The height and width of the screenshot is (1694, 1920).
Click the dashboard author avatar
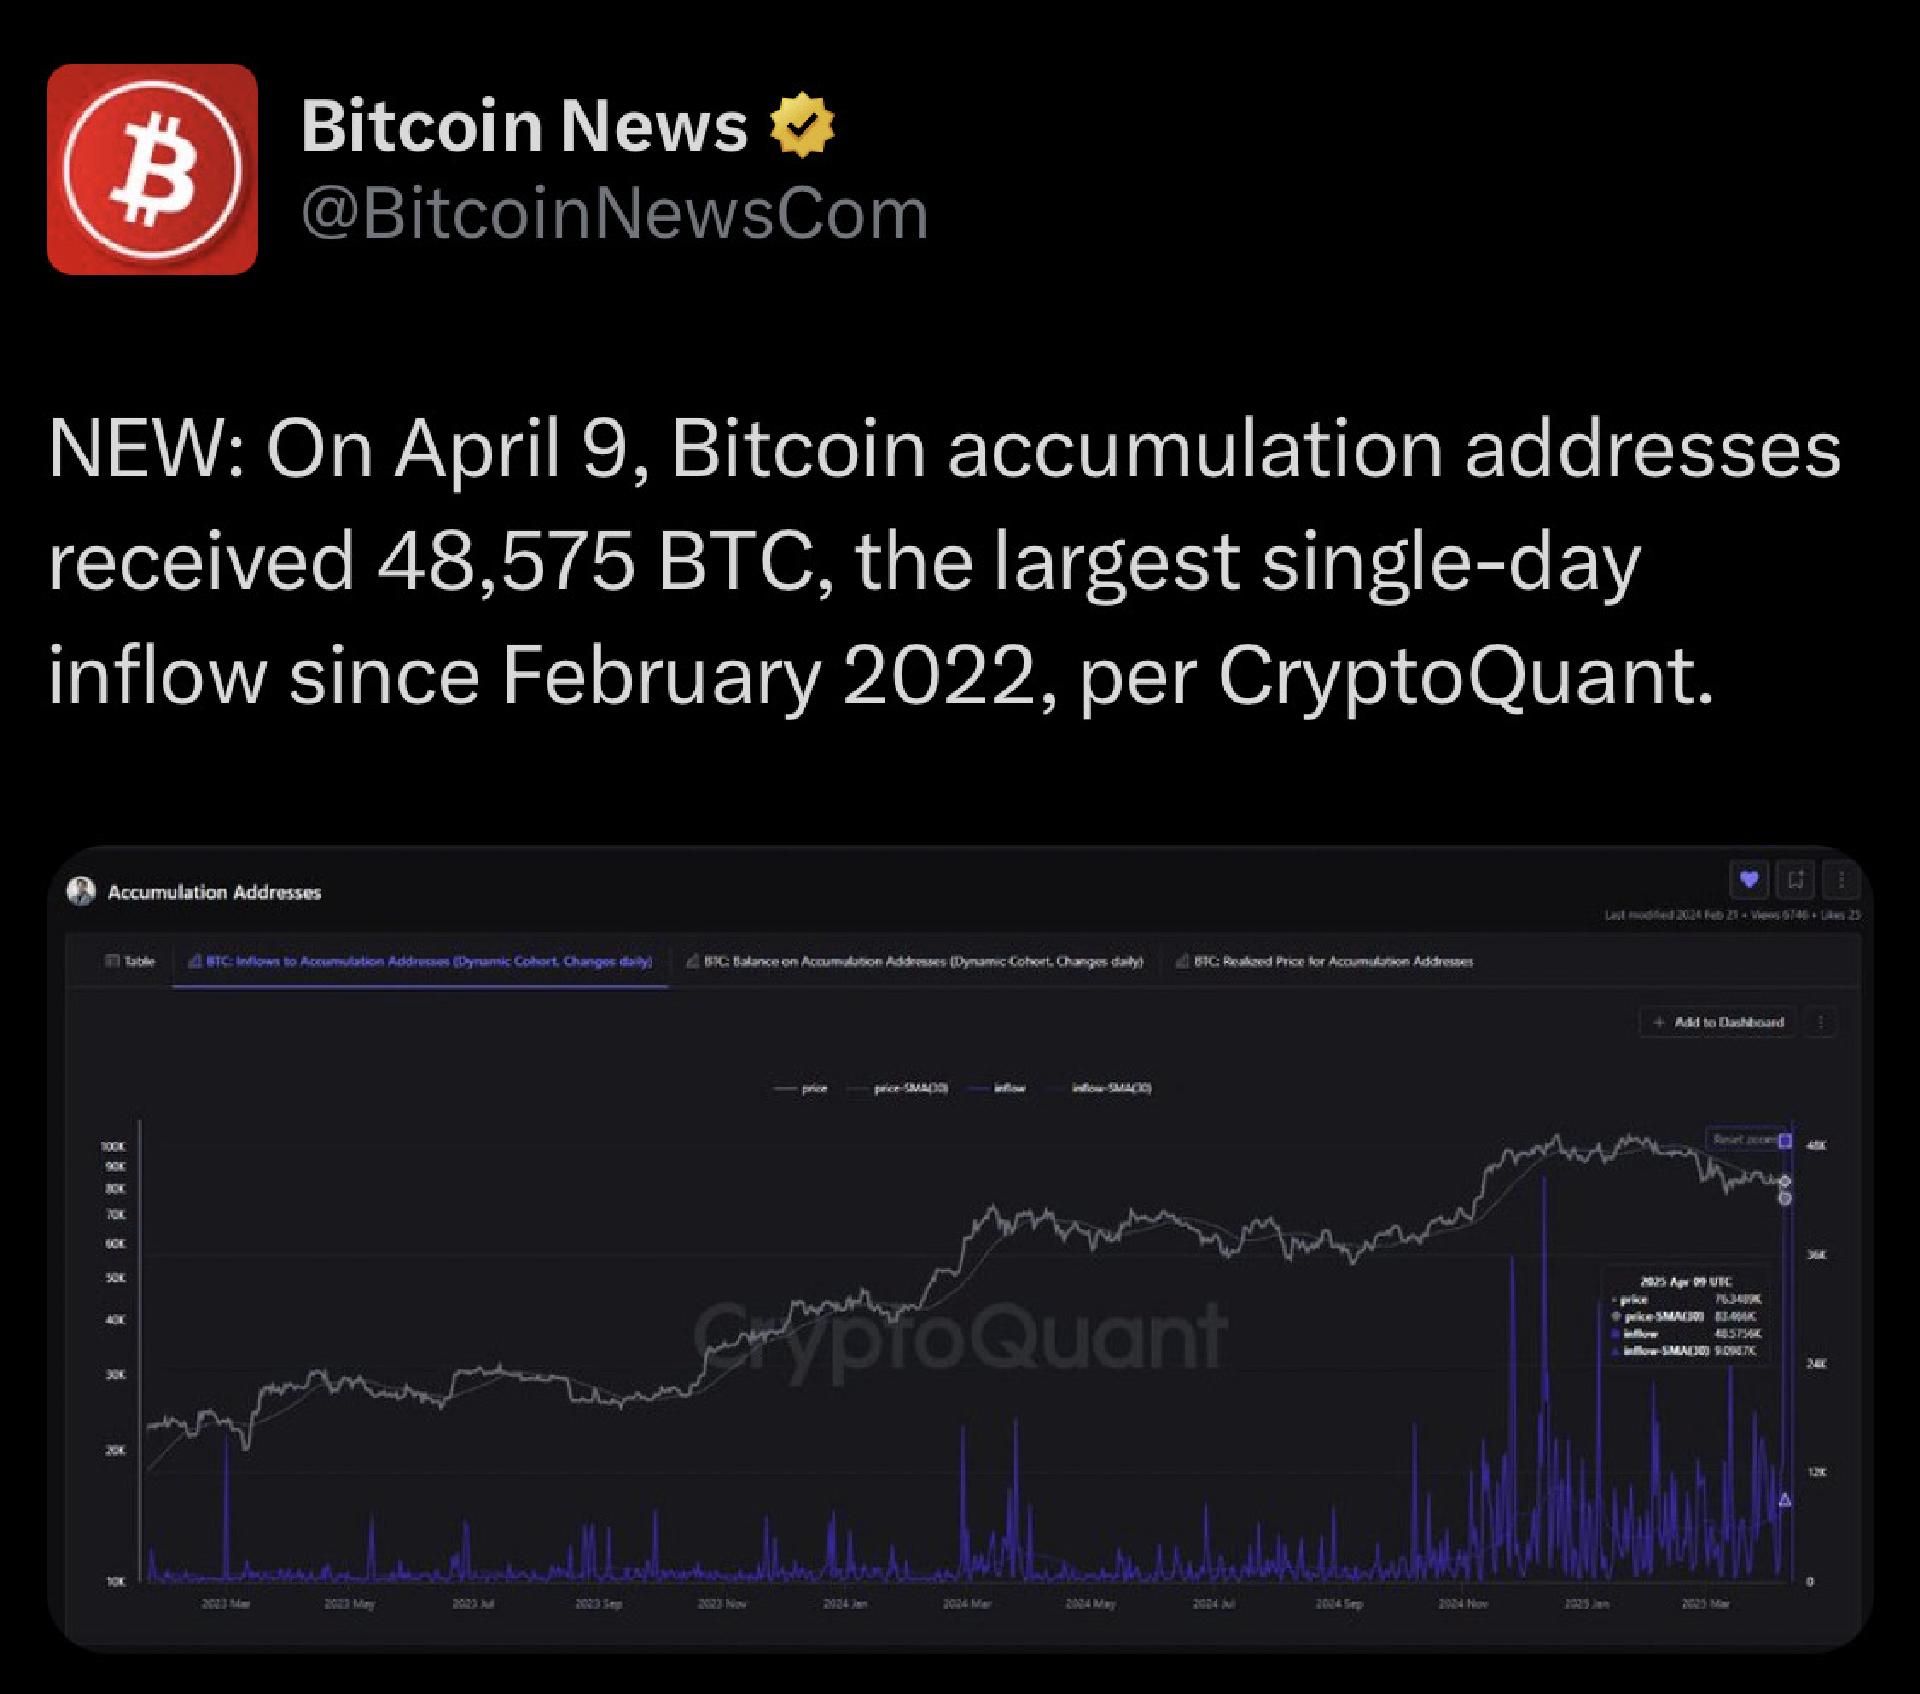[x=81, y=891]
